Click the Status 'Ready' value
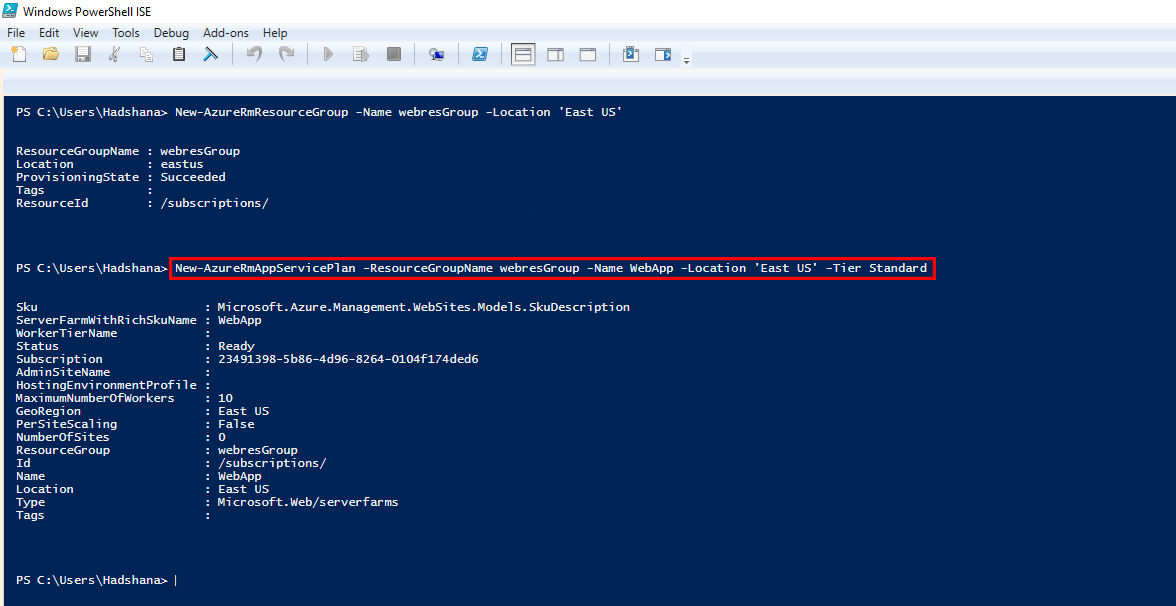Image resolution: width=1176 pixels, height=606 pixels. click(236, 346)
